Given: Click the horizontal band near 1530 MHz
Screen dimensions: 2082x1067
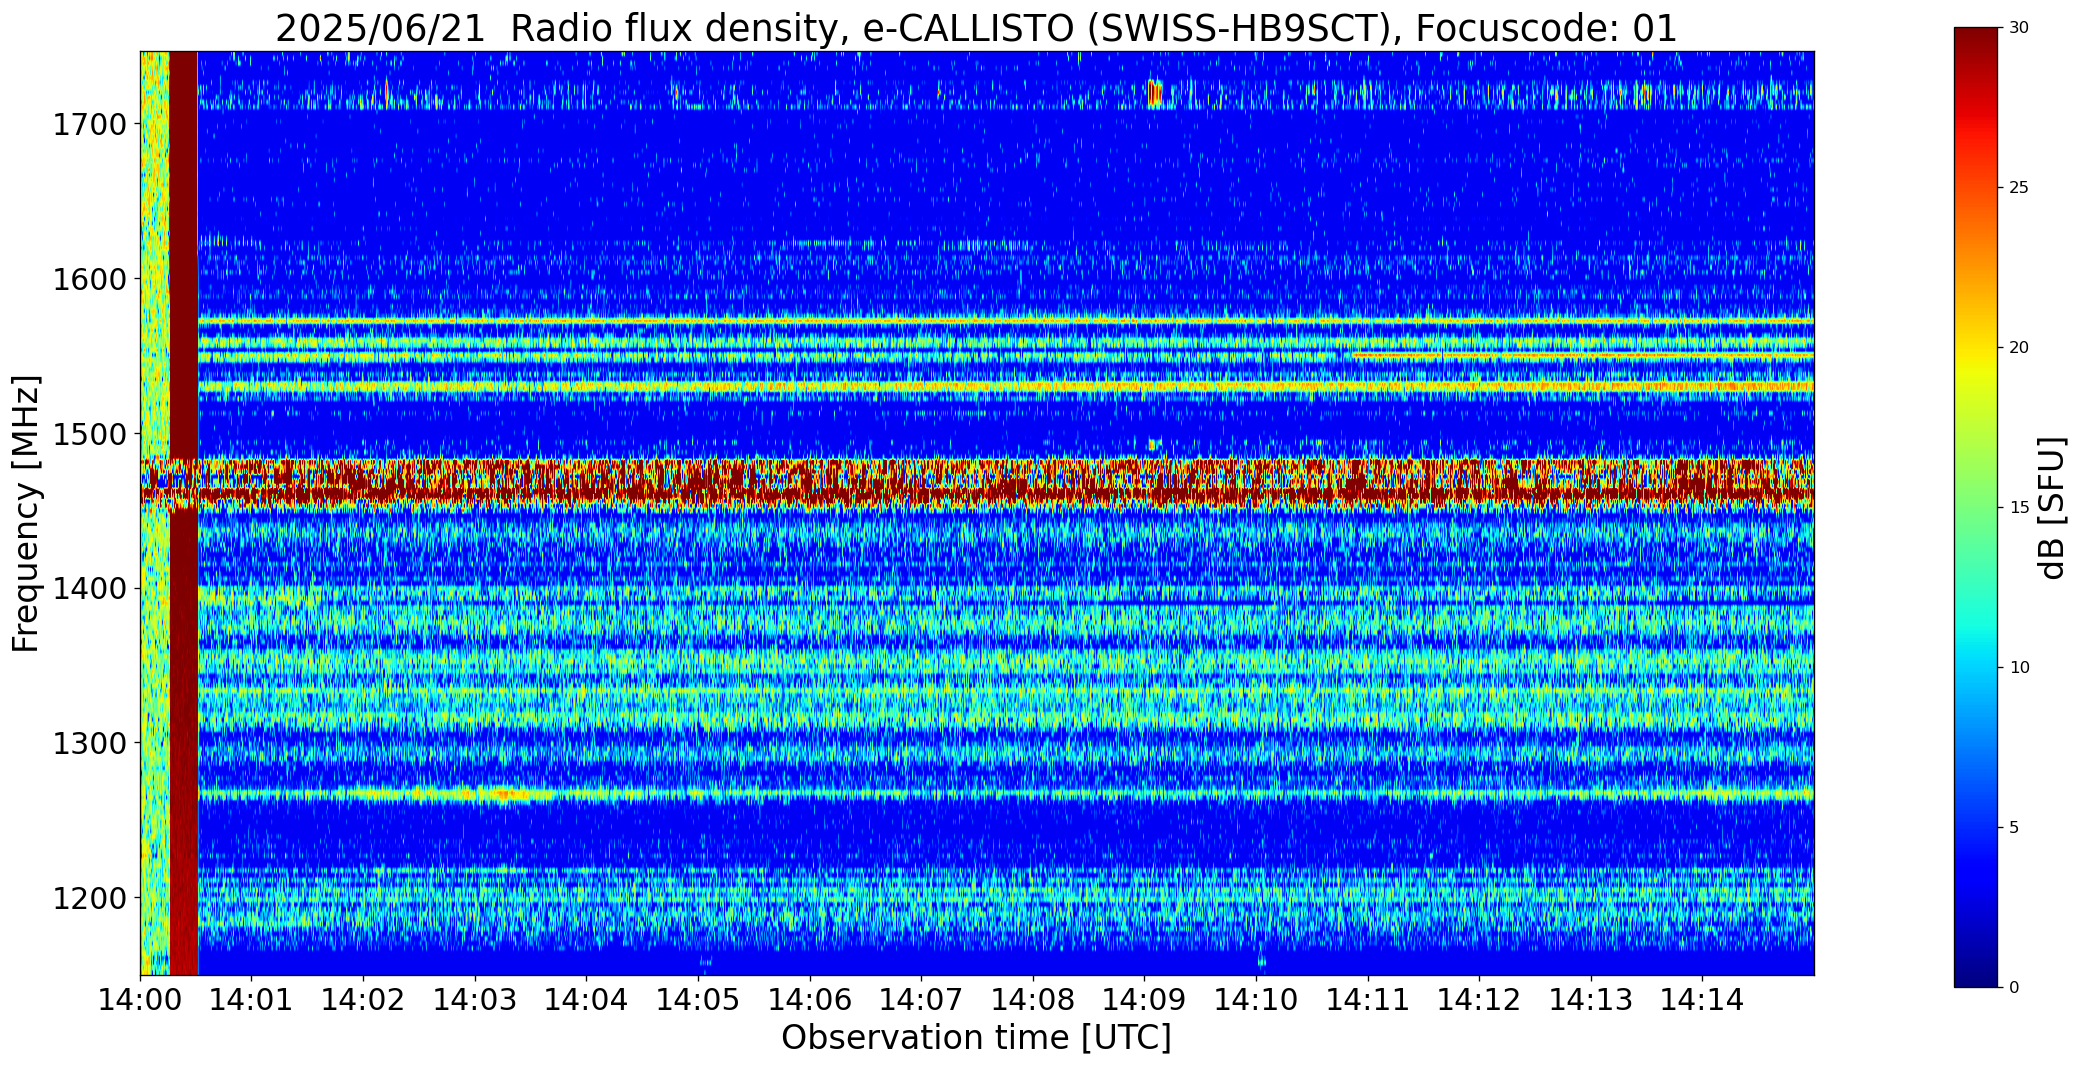Looking at the screenshot, I should coord(1006,386).
